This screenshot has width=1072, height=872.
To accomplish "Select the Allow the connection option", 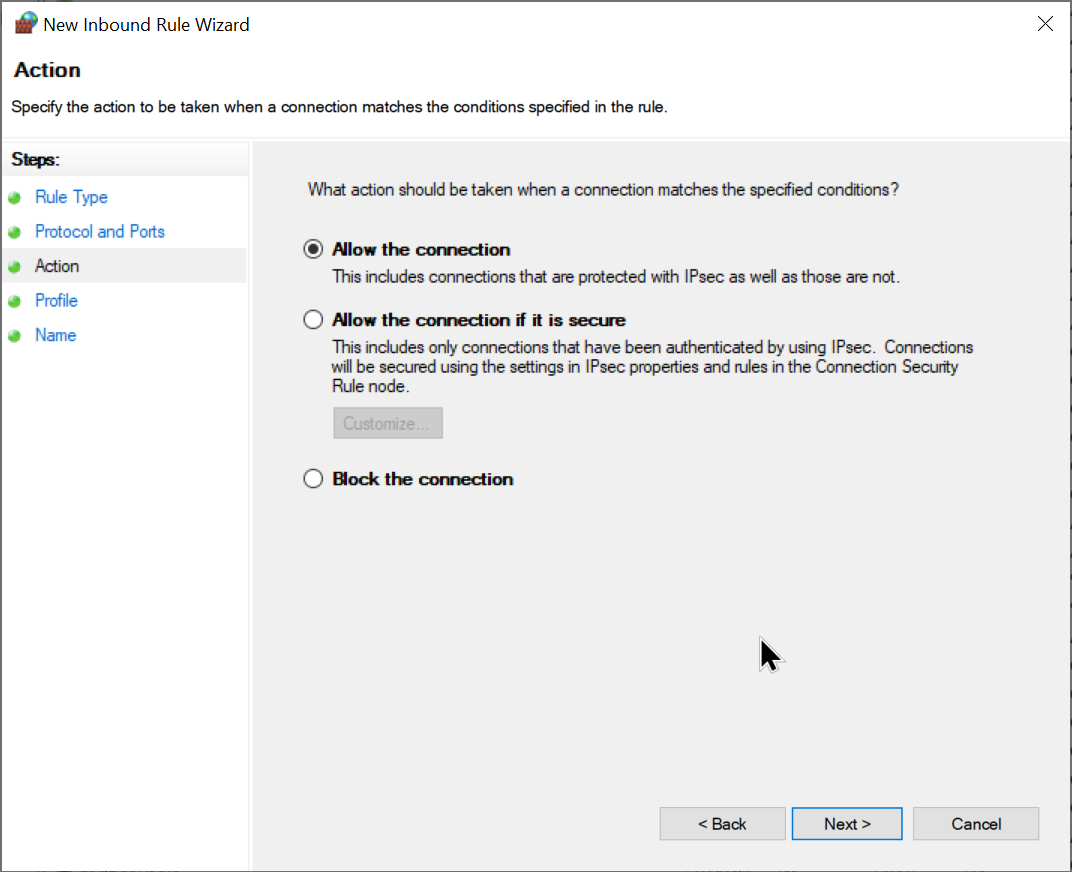I will [313, 249].
